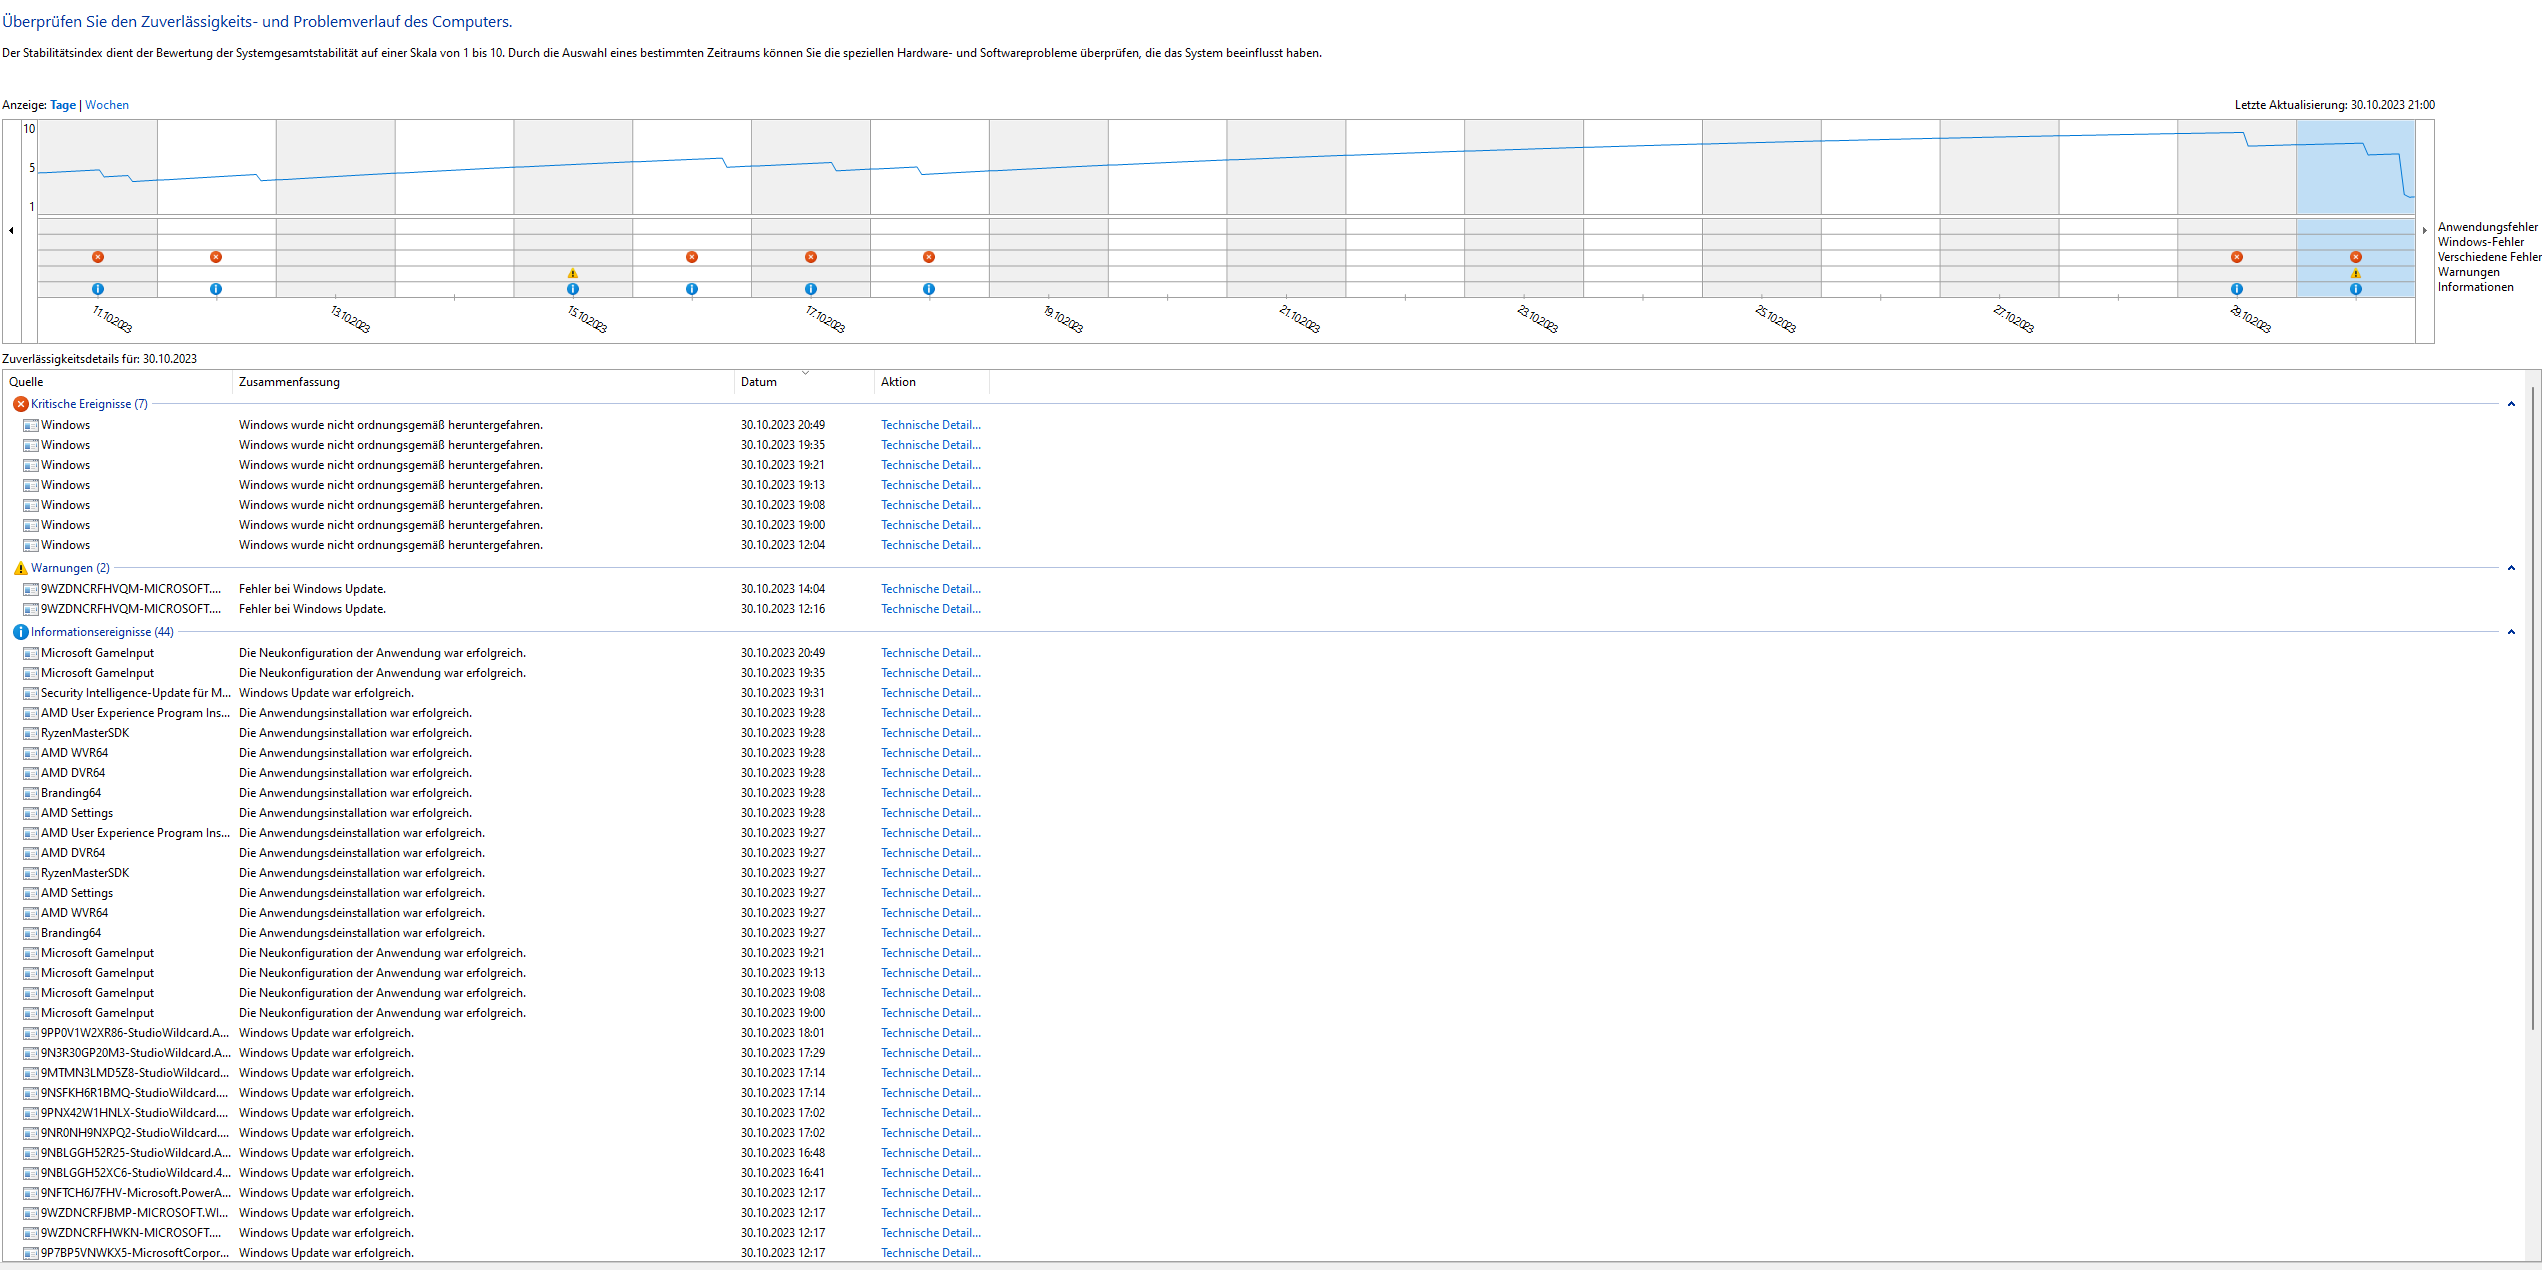This screenshot has width=2542, height=1270.
Task: Sort list by Datum column header
Action: [759, 382]
